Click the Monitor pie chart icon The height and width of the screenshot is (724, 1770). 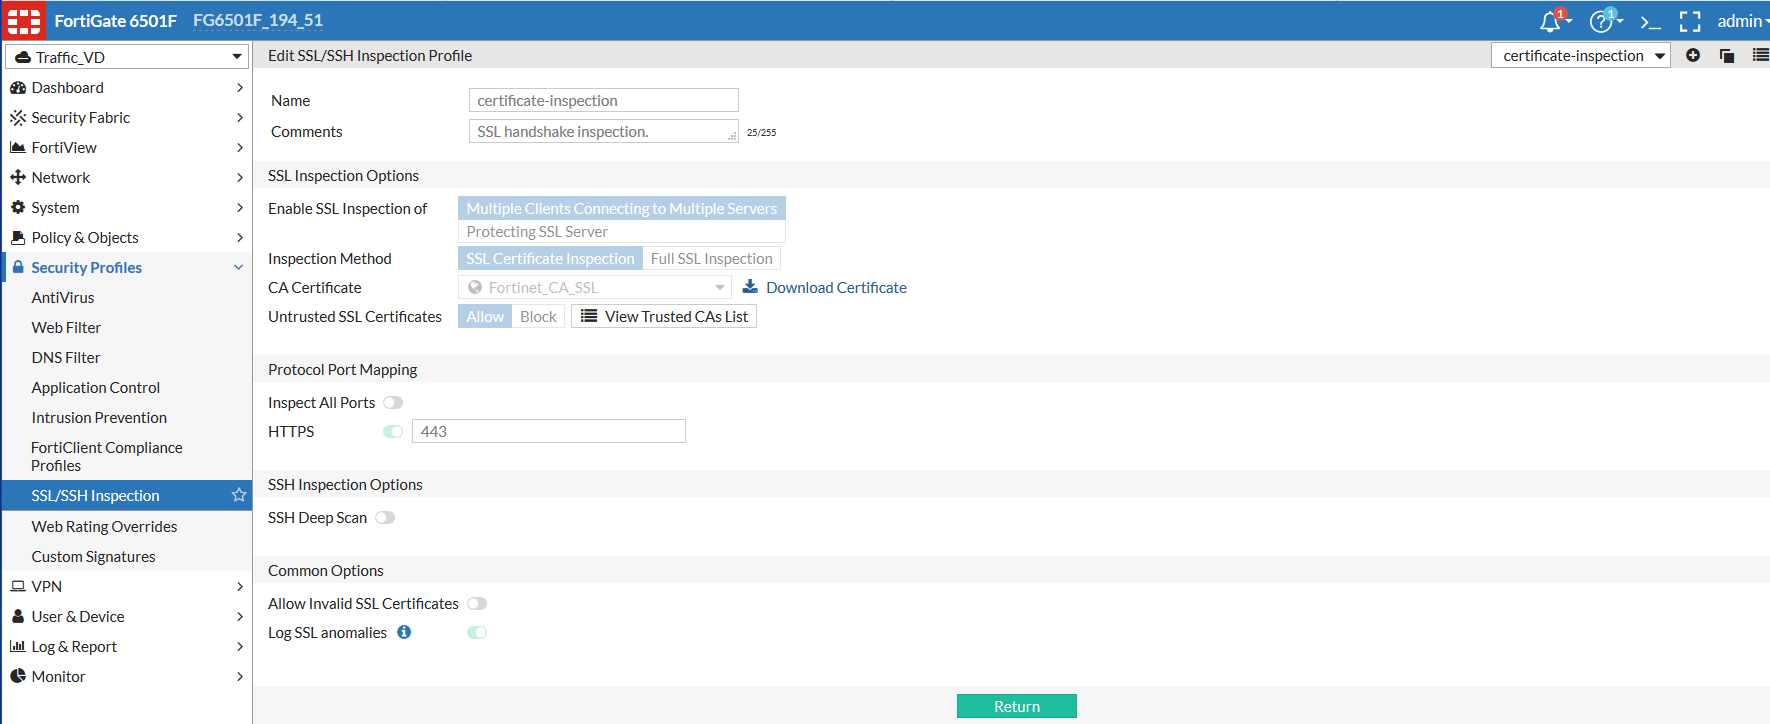(18, 677)
